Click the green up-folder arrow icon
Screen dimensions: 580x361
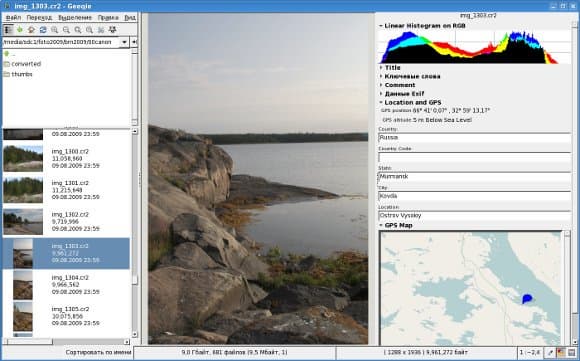20,30
